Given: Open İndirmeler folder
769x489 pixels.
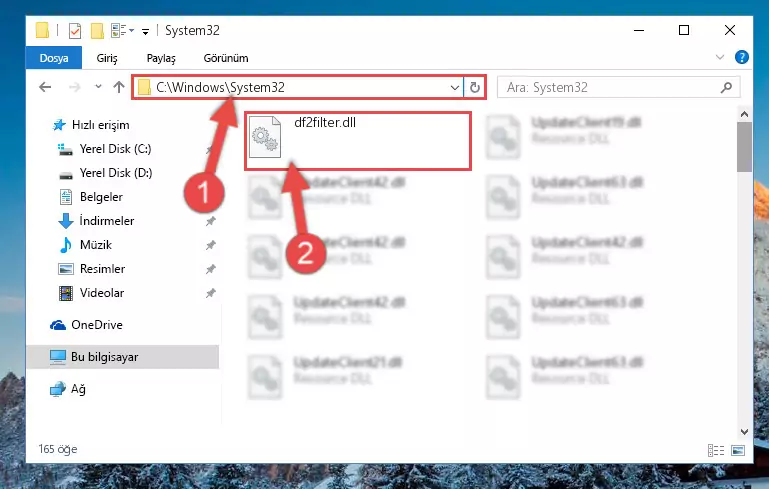Looking at the screenshot, I should pos(106,221).
